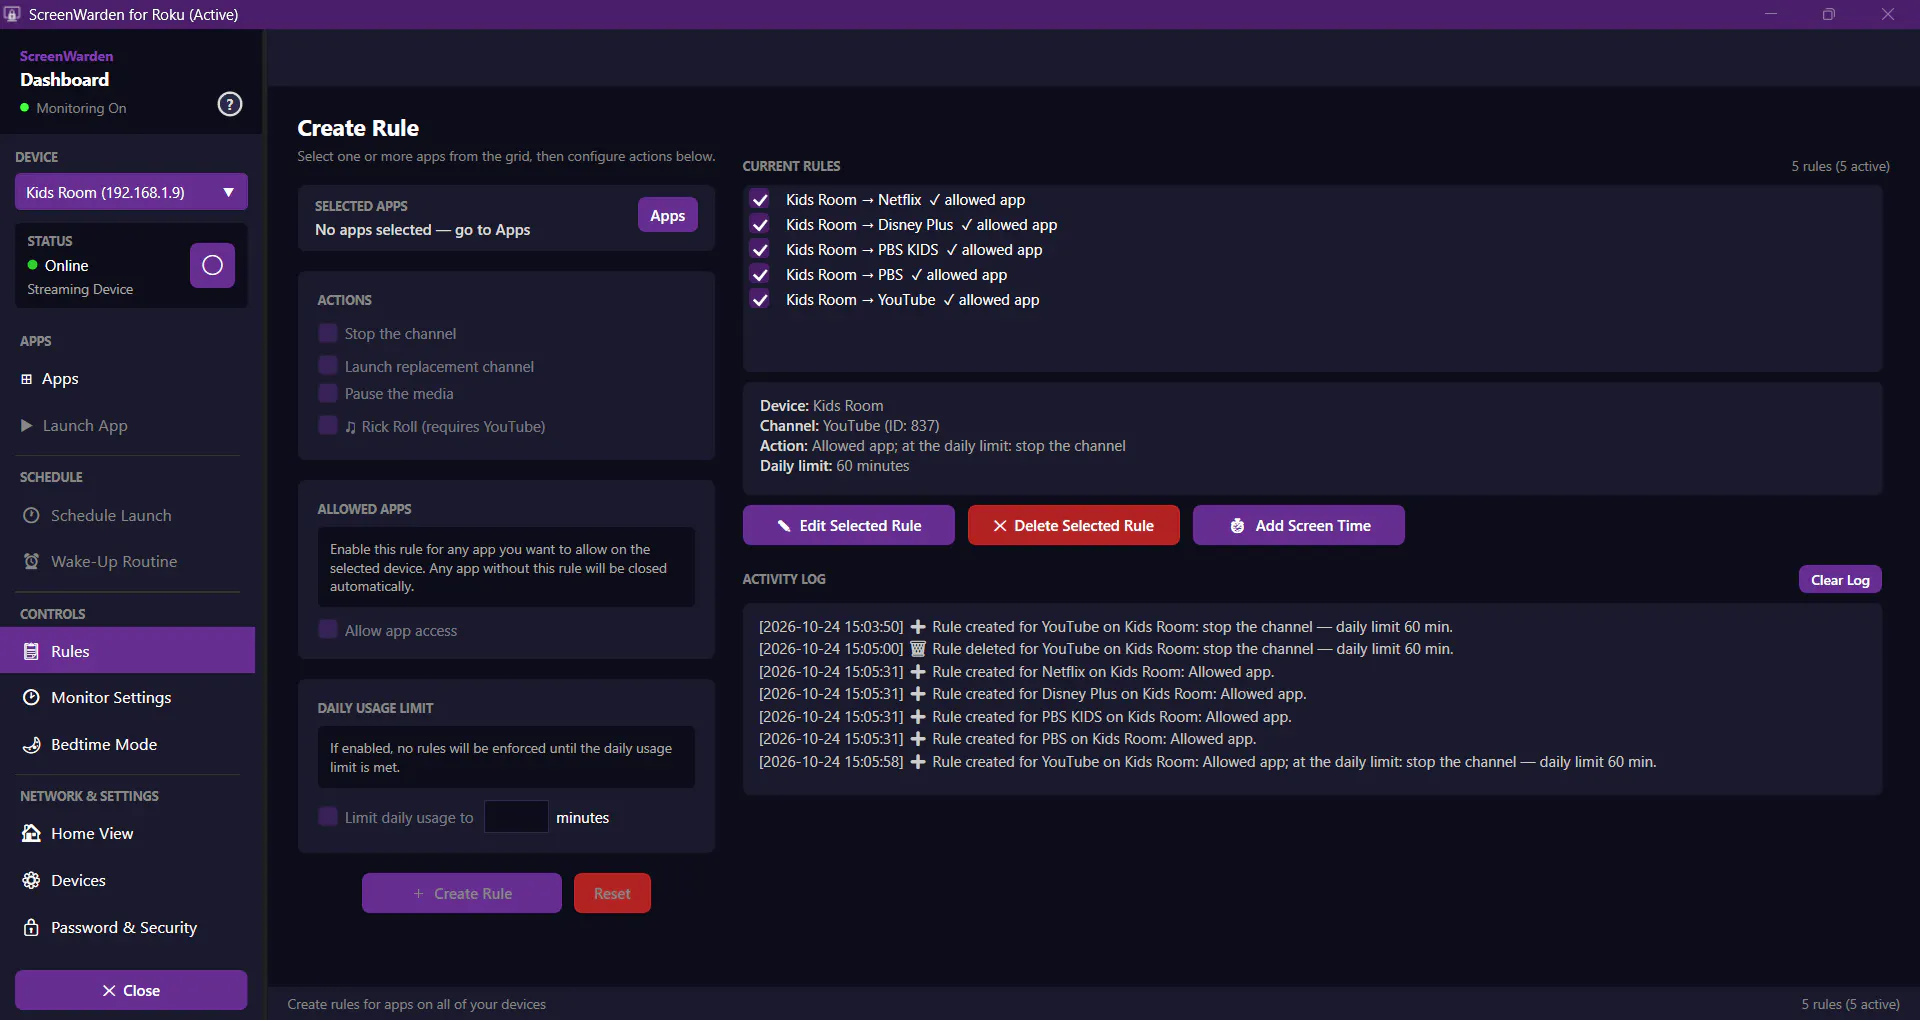Viewport: 1920px width, 1020px height.
Task: Click the Create Rule button
Action: click(462, 893)
